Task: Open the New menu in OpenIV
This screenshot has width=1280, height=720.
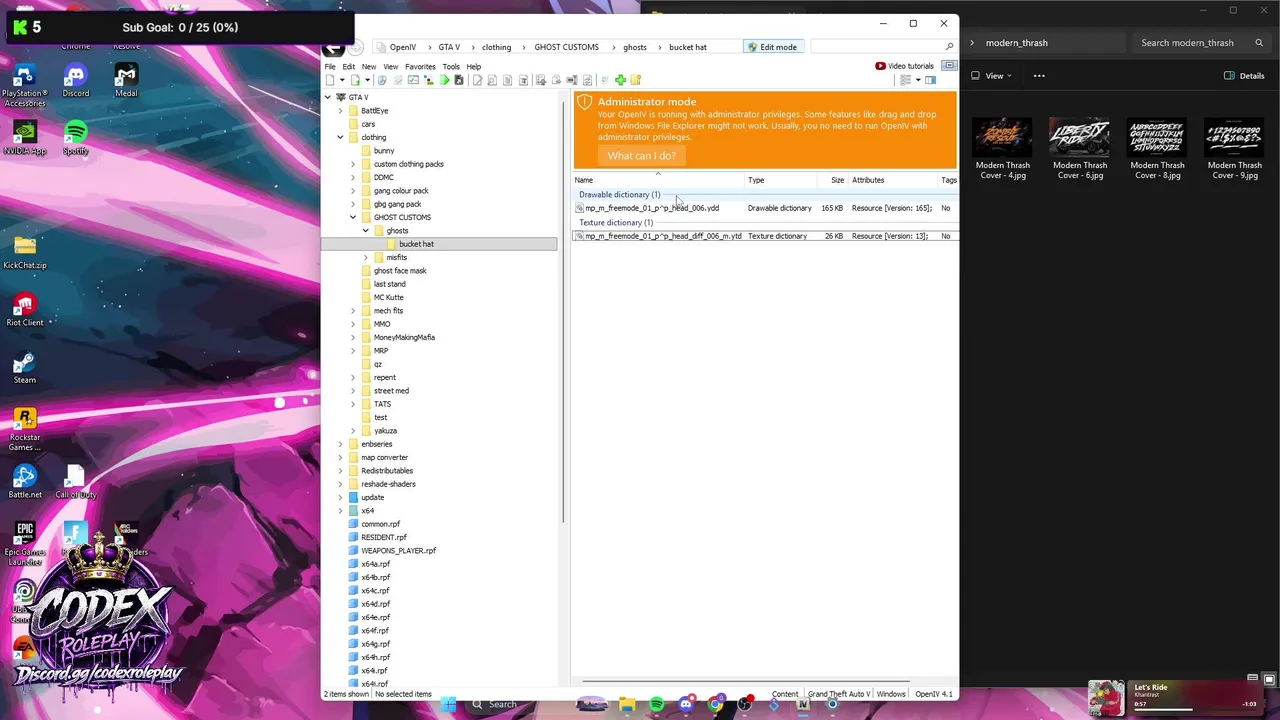Action: coord(369,67)
